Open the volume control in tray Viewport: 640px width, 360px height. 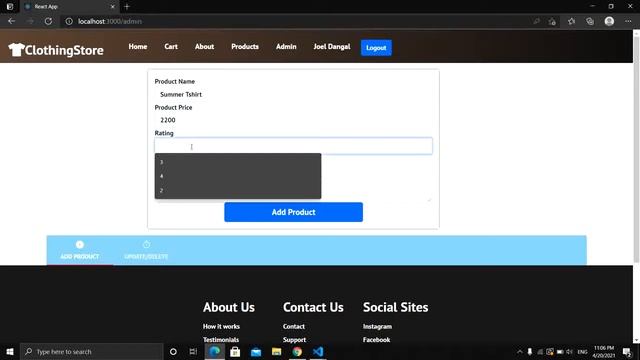pos(570,351)
